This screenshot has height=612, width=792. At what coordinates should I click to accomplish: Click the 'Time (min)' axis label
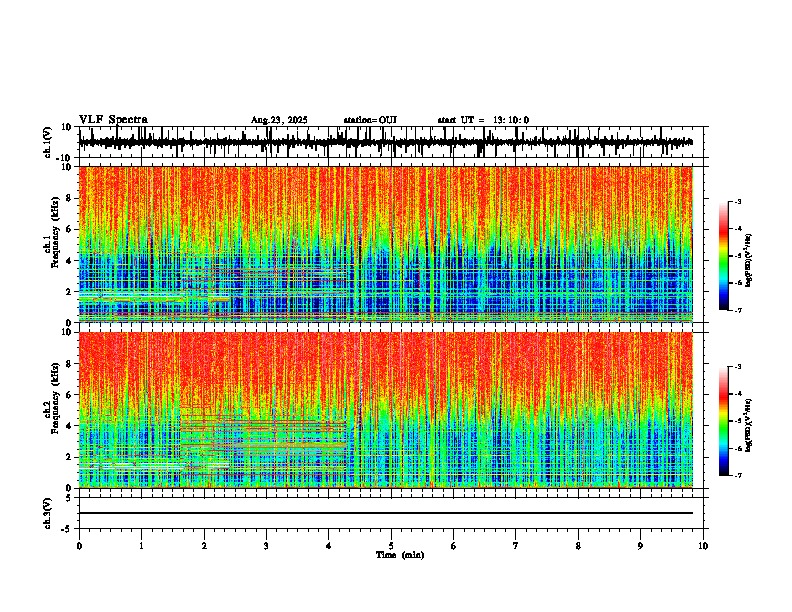(x=400, y=555)
